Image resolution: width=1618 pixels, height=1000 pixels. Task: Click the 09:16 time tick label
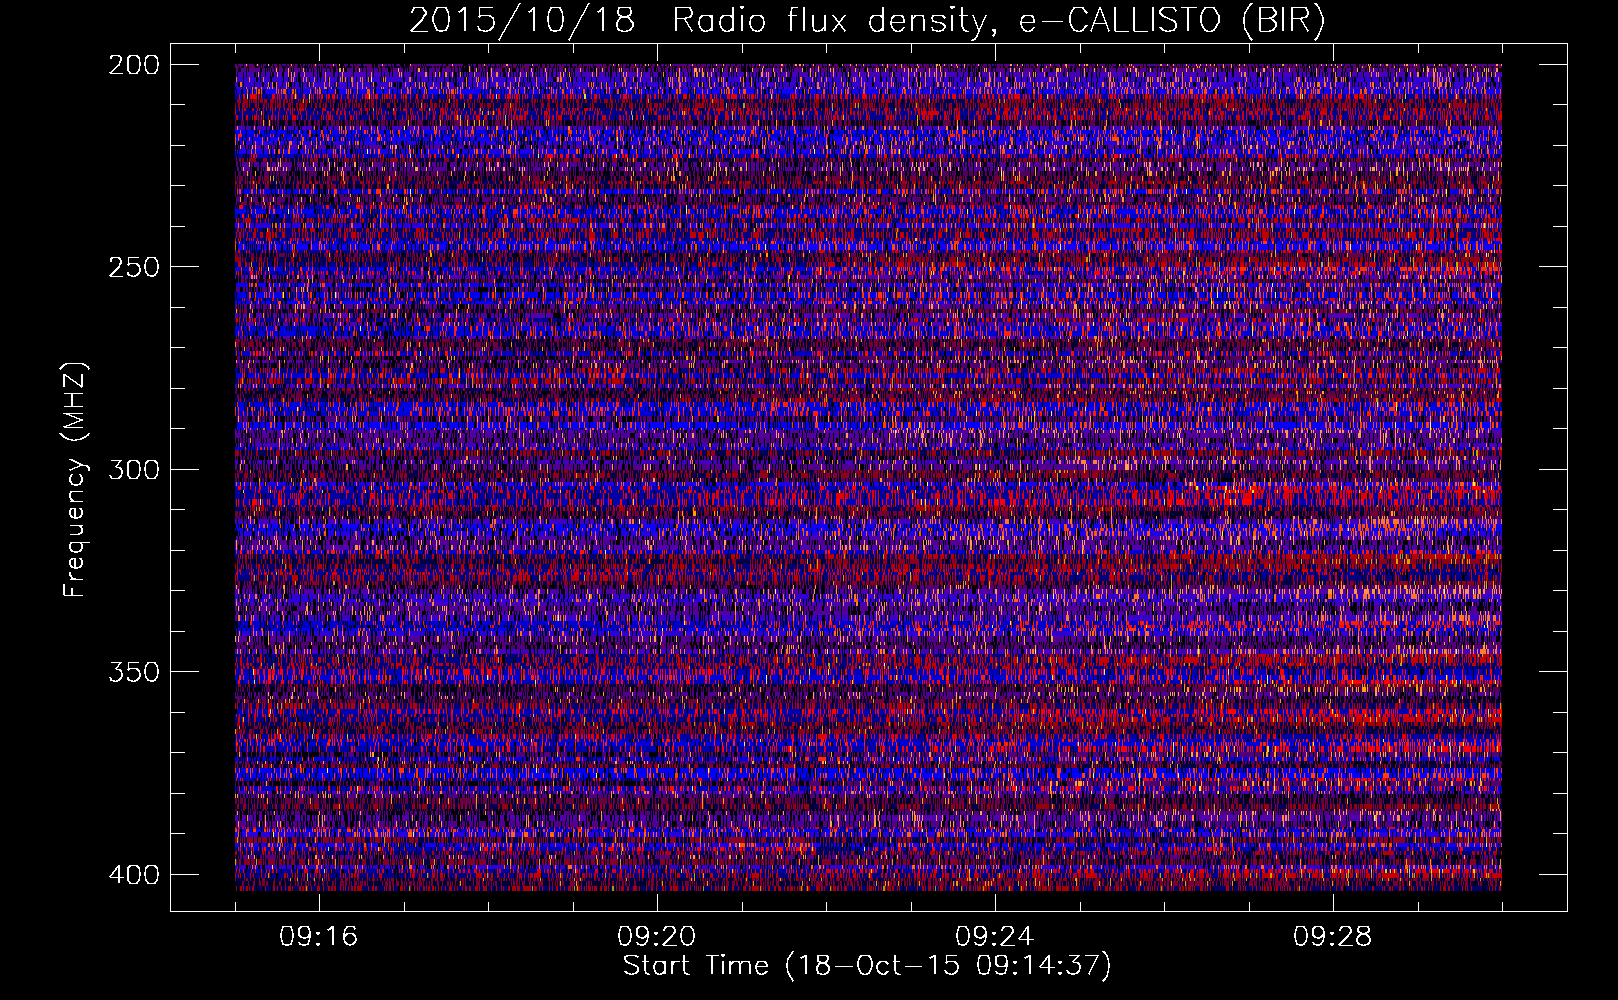[x=319, y=937]
